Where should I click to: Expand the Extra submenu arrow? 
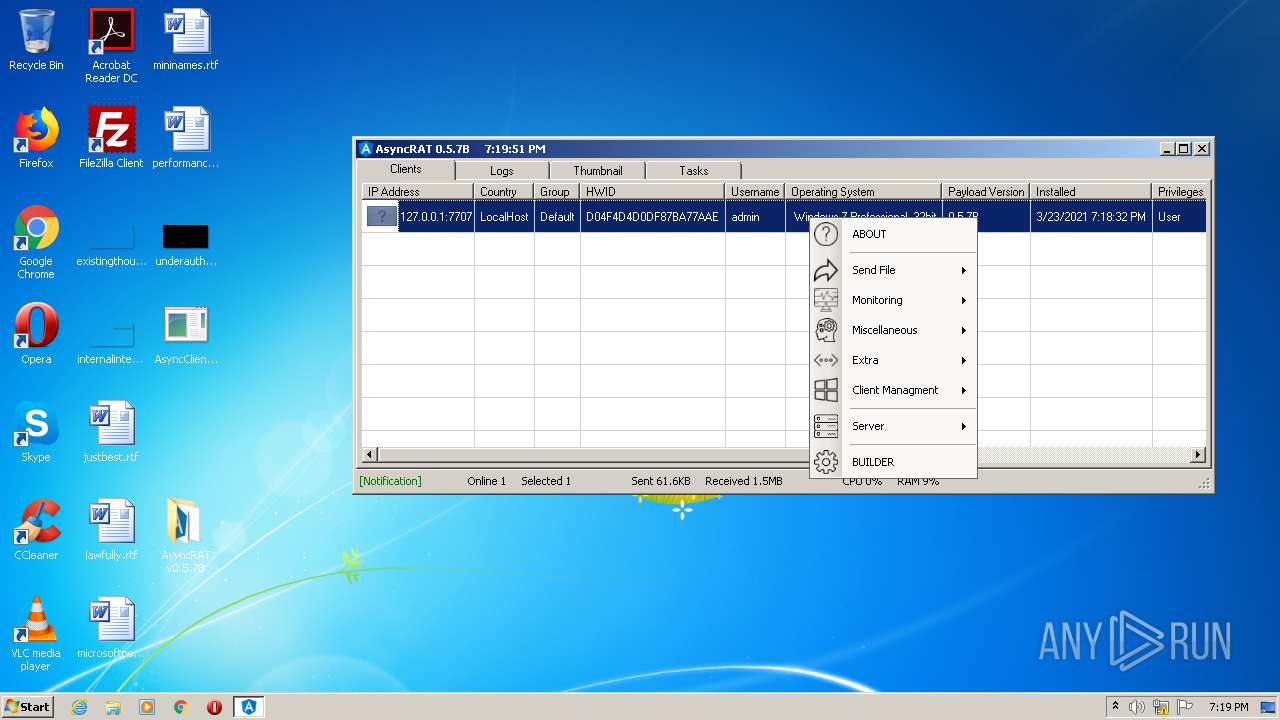pyautogui.click(x=964, y=360)
